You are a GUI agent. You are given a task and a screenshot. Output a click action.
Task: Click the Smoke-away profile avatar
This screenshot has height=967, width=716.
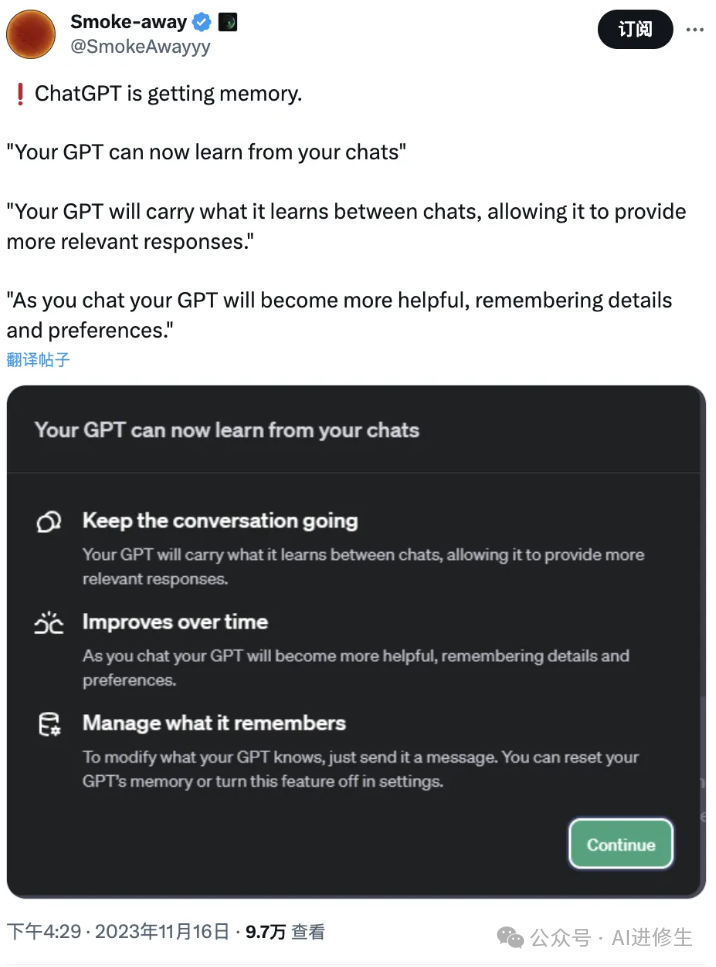pos(31,35)
